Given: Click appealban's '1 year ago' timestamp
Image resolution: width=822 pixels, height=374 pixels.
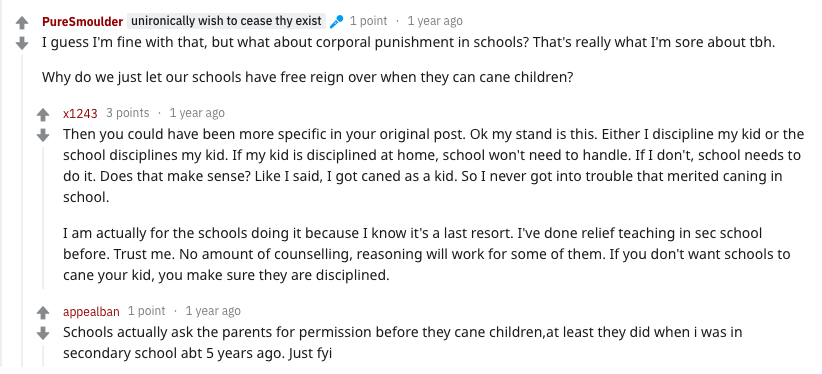Looking at the screenshot, I should click(213, 311).
